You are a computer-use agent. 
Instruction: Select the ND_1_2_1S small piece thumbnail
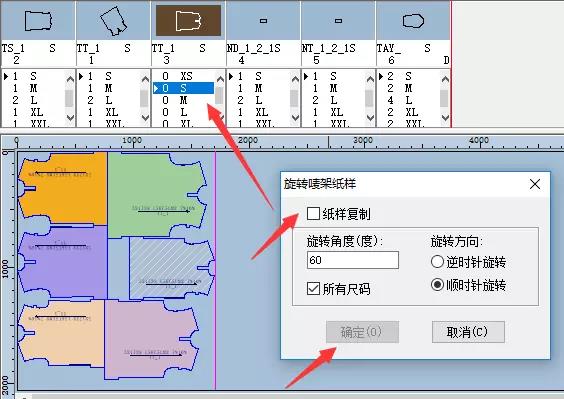[263, 21]
